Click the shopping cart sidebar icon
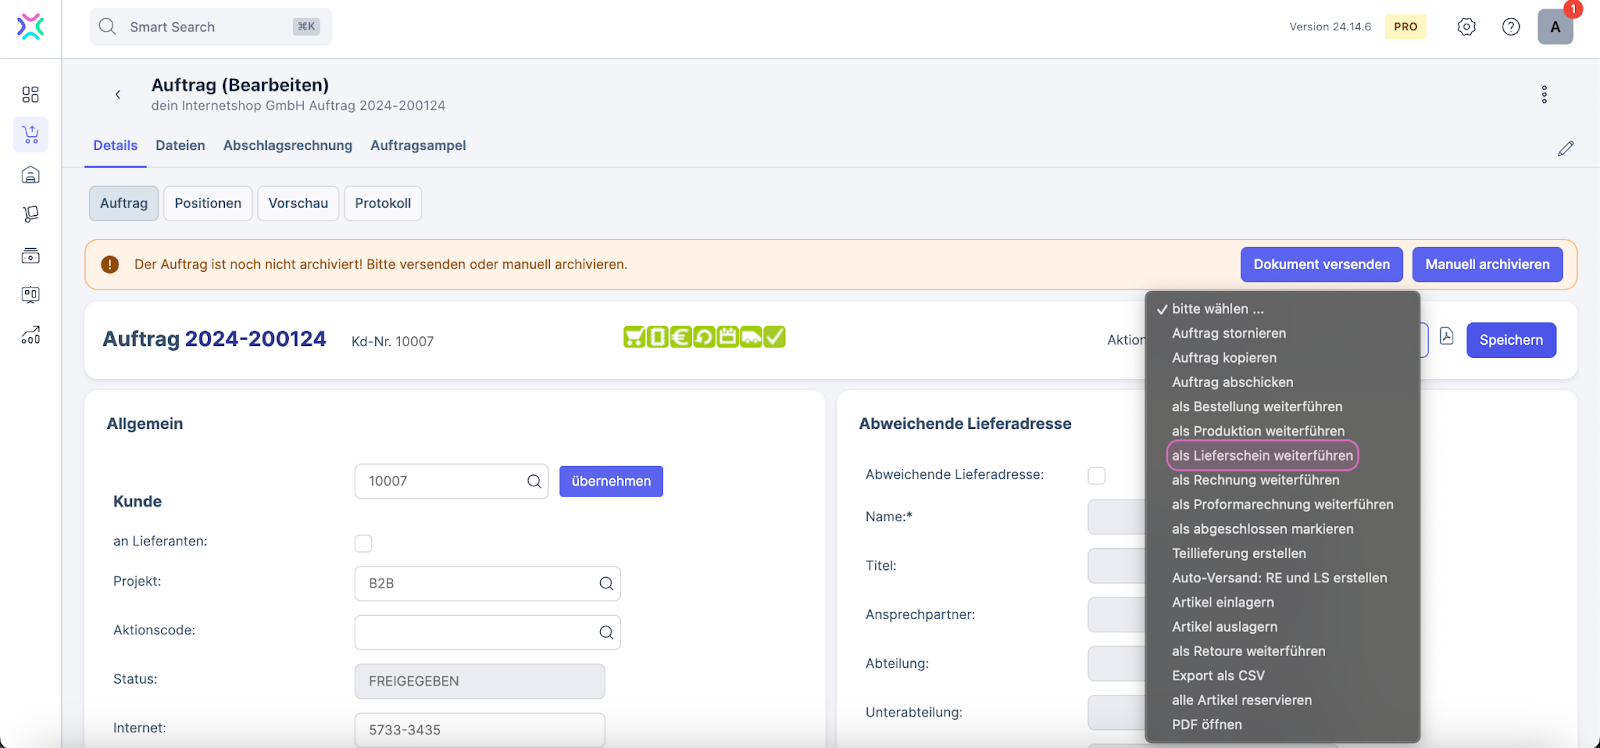The height and width of the screenshot is (748, 1600). pos(30,134)
